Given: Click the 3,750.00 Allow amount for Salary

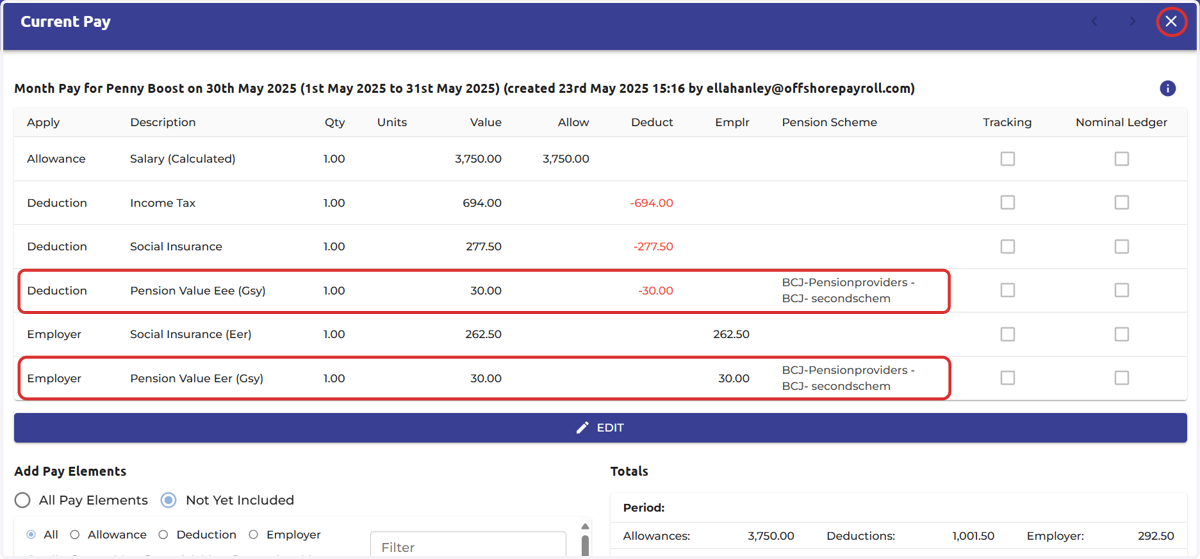Looking at the screenshot, I should 566,159.
